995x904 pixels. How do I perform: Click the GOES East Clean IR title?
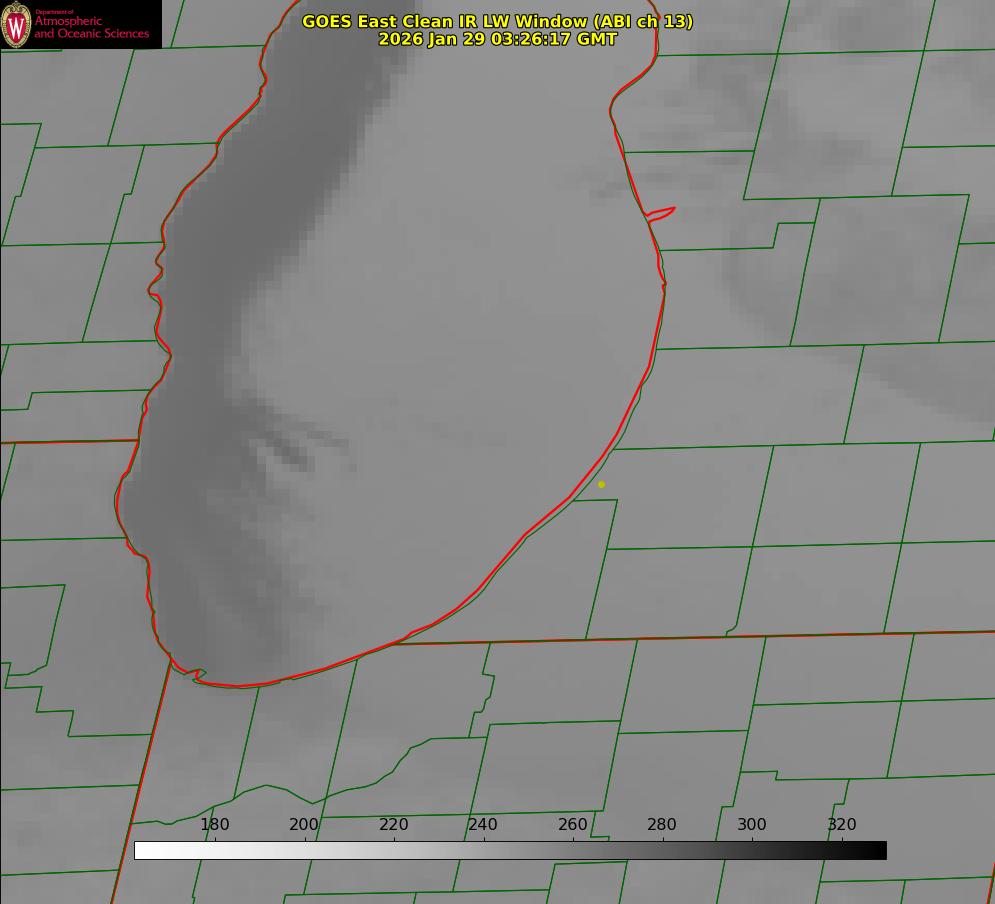click(497, 21)
